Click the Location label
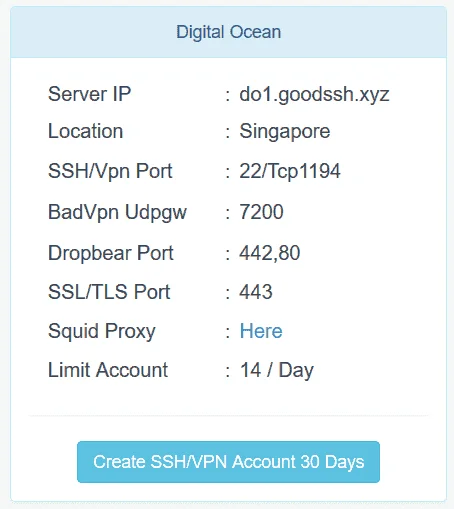 point(86,131)
